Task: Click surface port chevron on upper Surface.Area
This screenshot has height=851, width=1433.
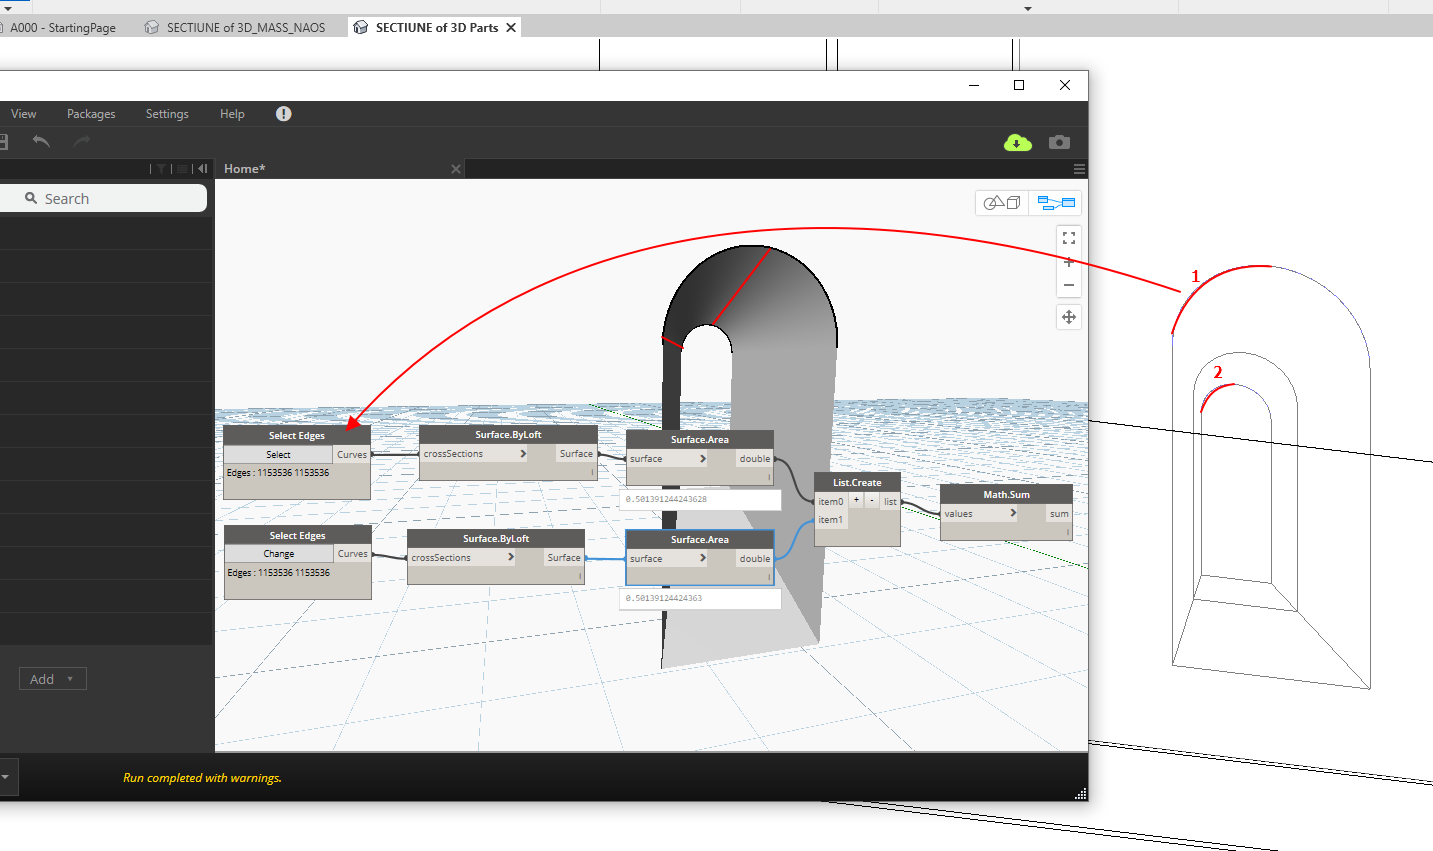Action: point(703,459)
